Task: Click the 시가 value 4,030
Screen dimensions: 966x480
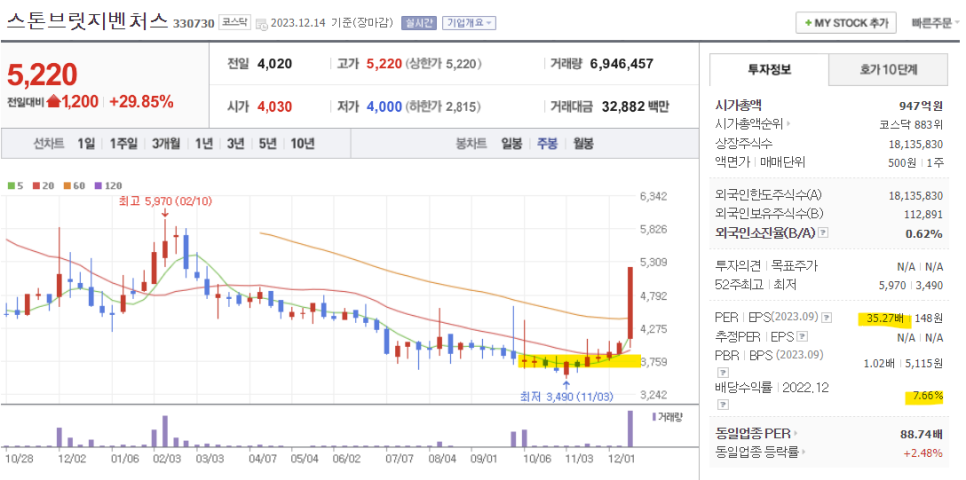Action: 275,106
